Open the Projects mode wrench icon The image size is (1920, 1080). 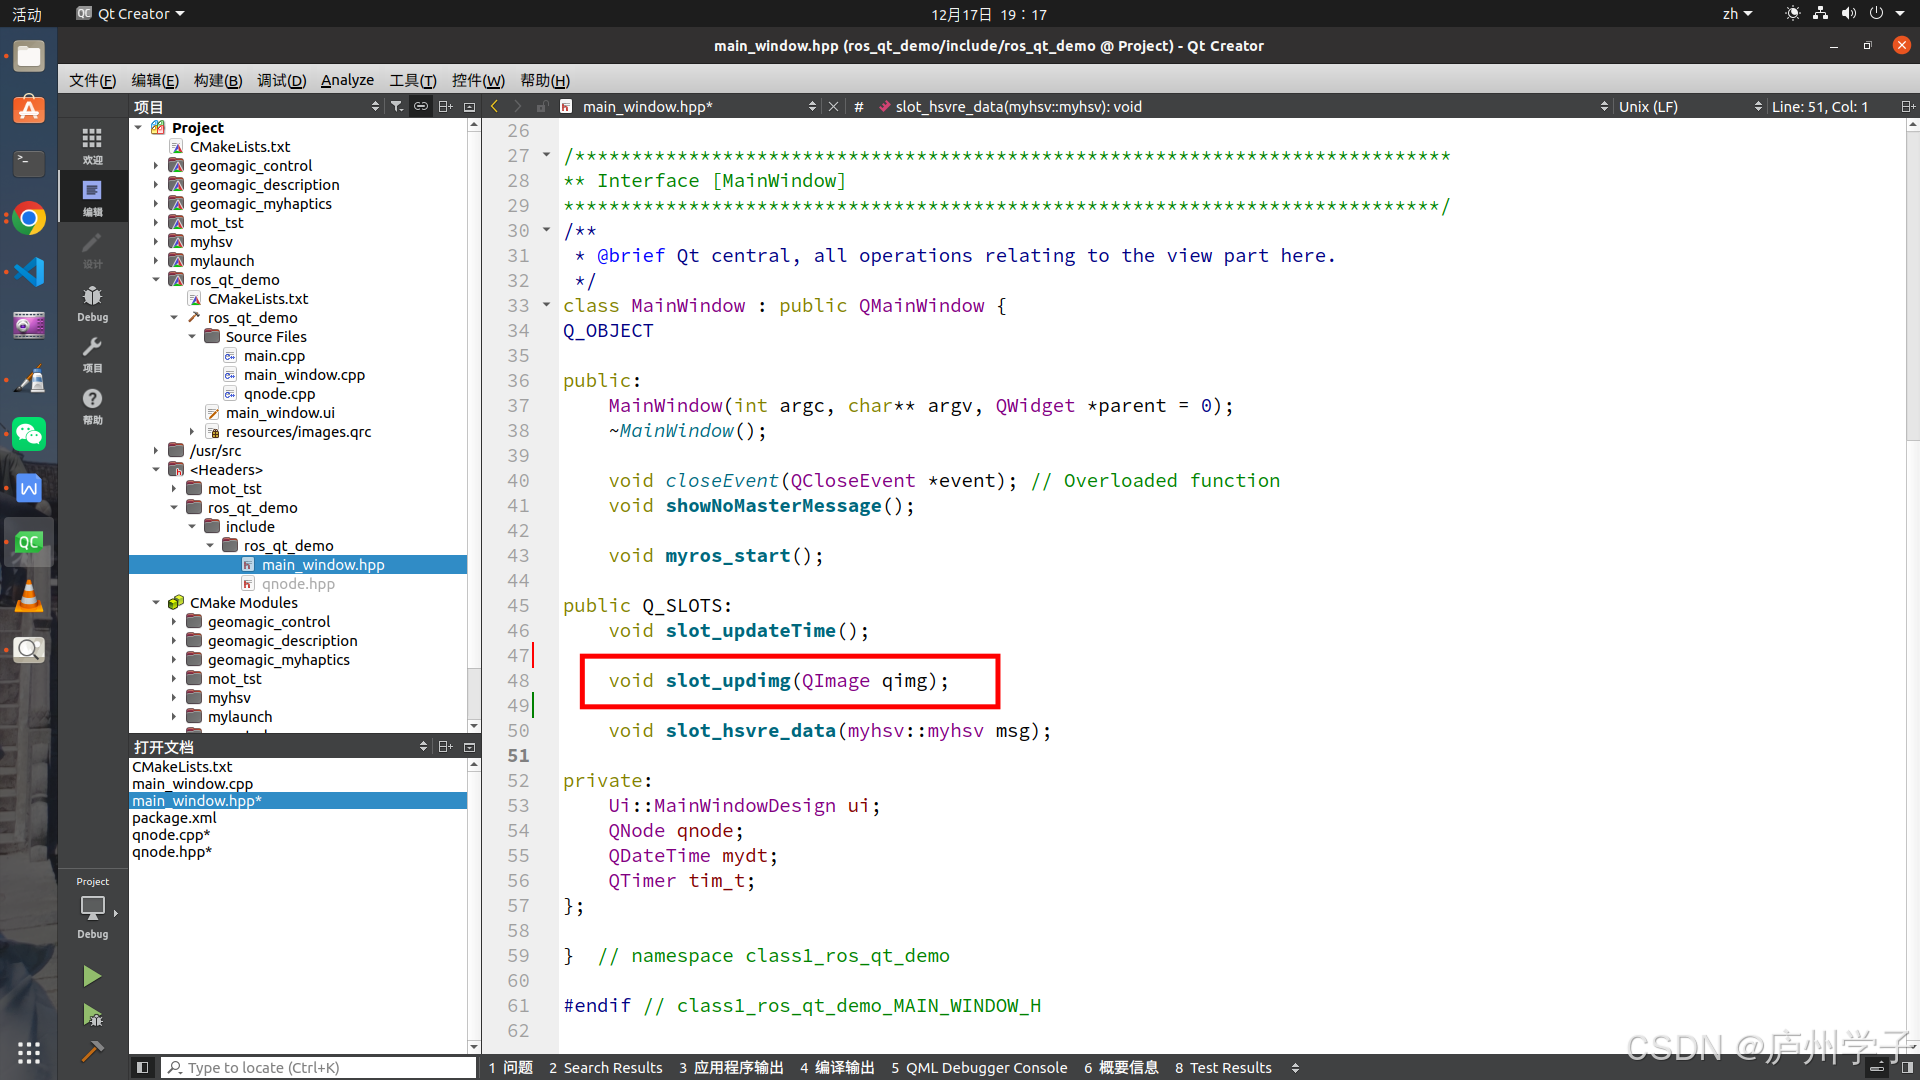92,353
